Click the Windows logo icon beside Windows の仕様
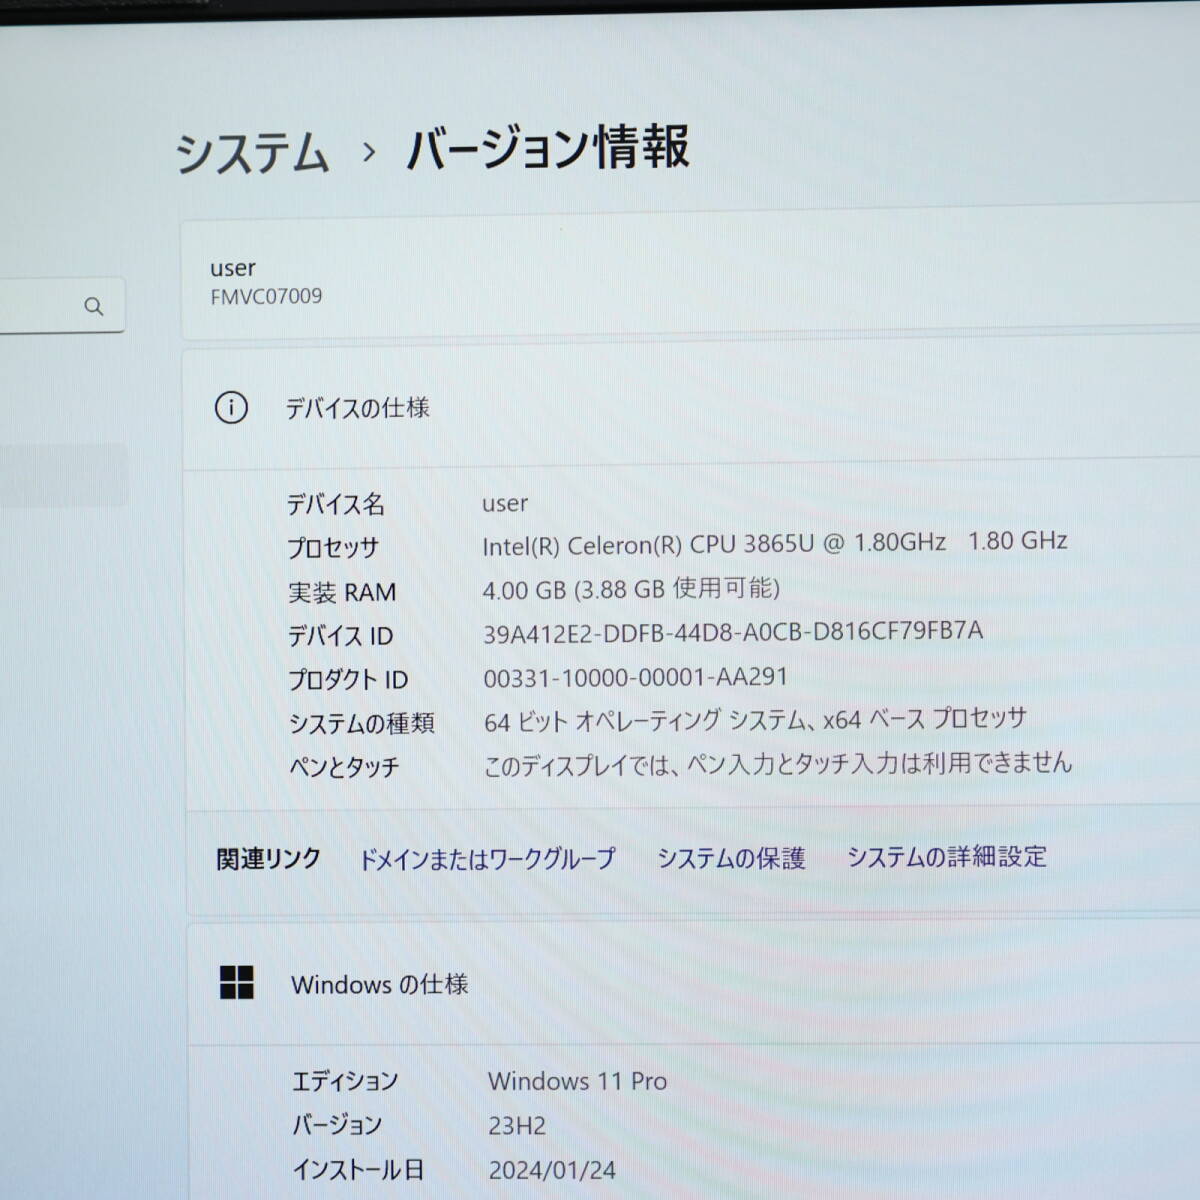1200x1200 pixels. 237,983
